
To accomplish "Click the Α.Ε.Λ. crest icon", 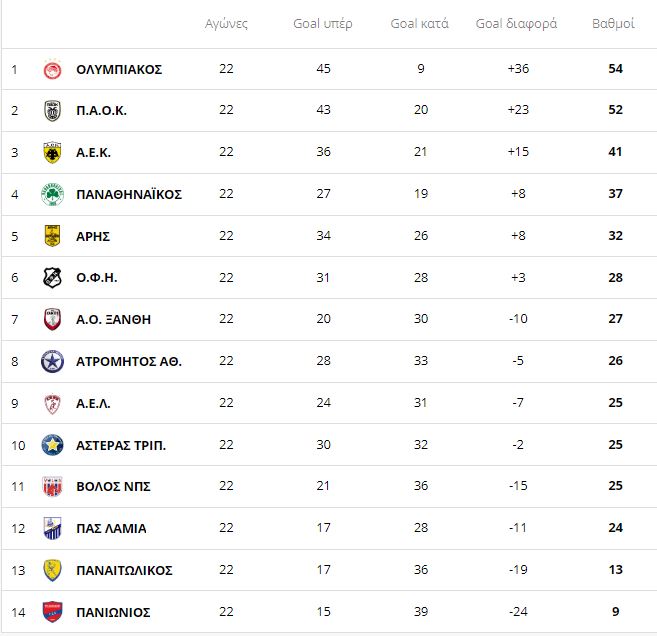I will [x=52, y=404].
